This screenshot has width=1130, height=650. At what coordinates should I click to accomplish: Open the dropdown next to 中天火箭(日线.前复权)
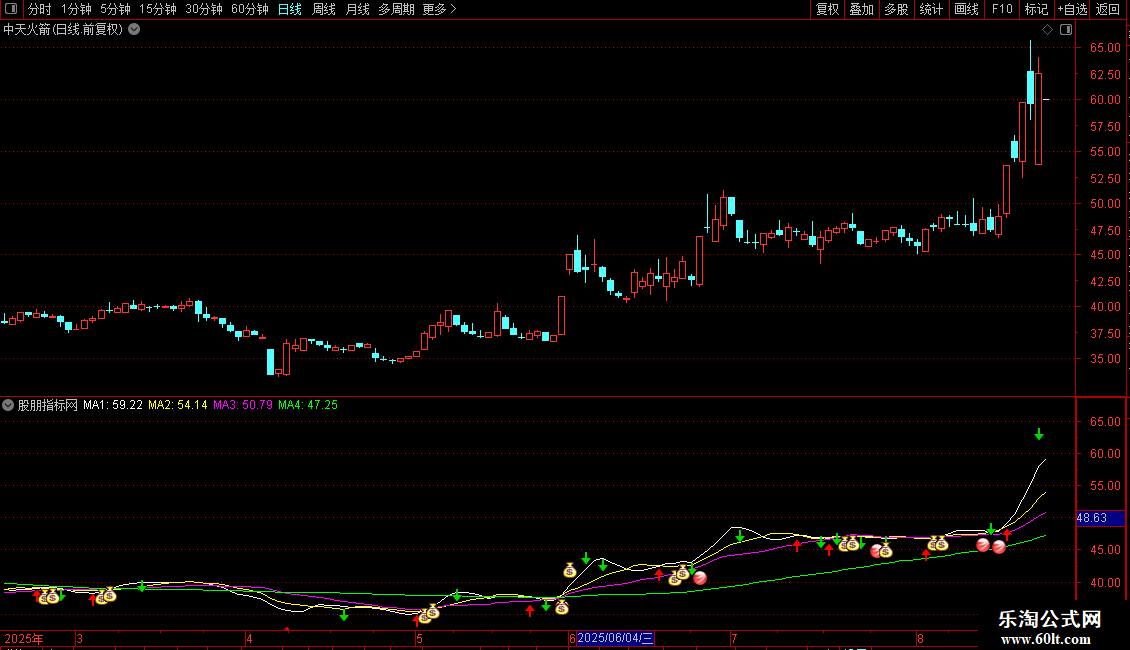pos(134,30)
